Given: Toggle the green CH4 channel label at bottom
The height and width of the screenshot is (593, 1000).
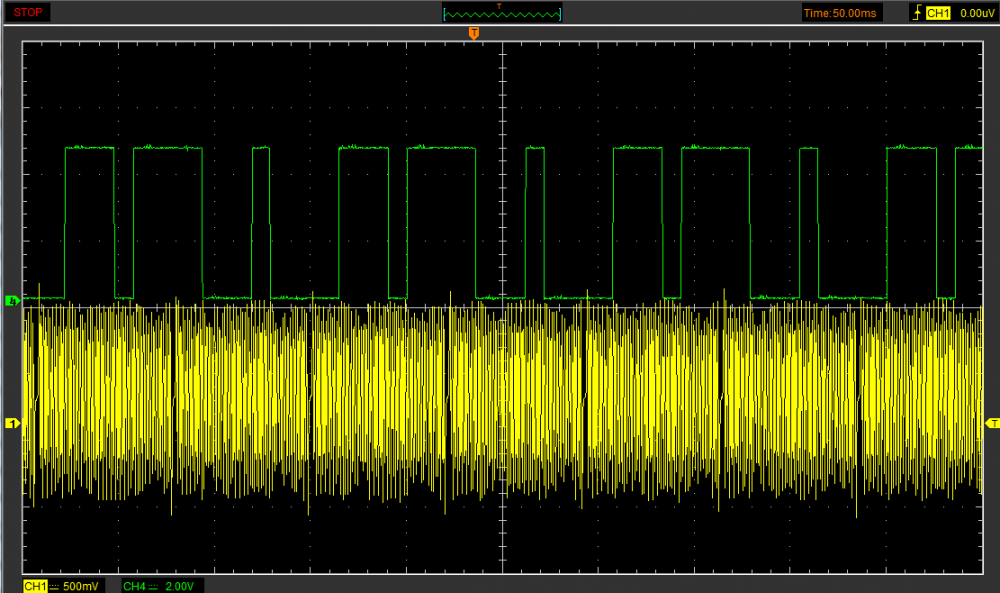Looking at the screenshot, I should 134,585.
